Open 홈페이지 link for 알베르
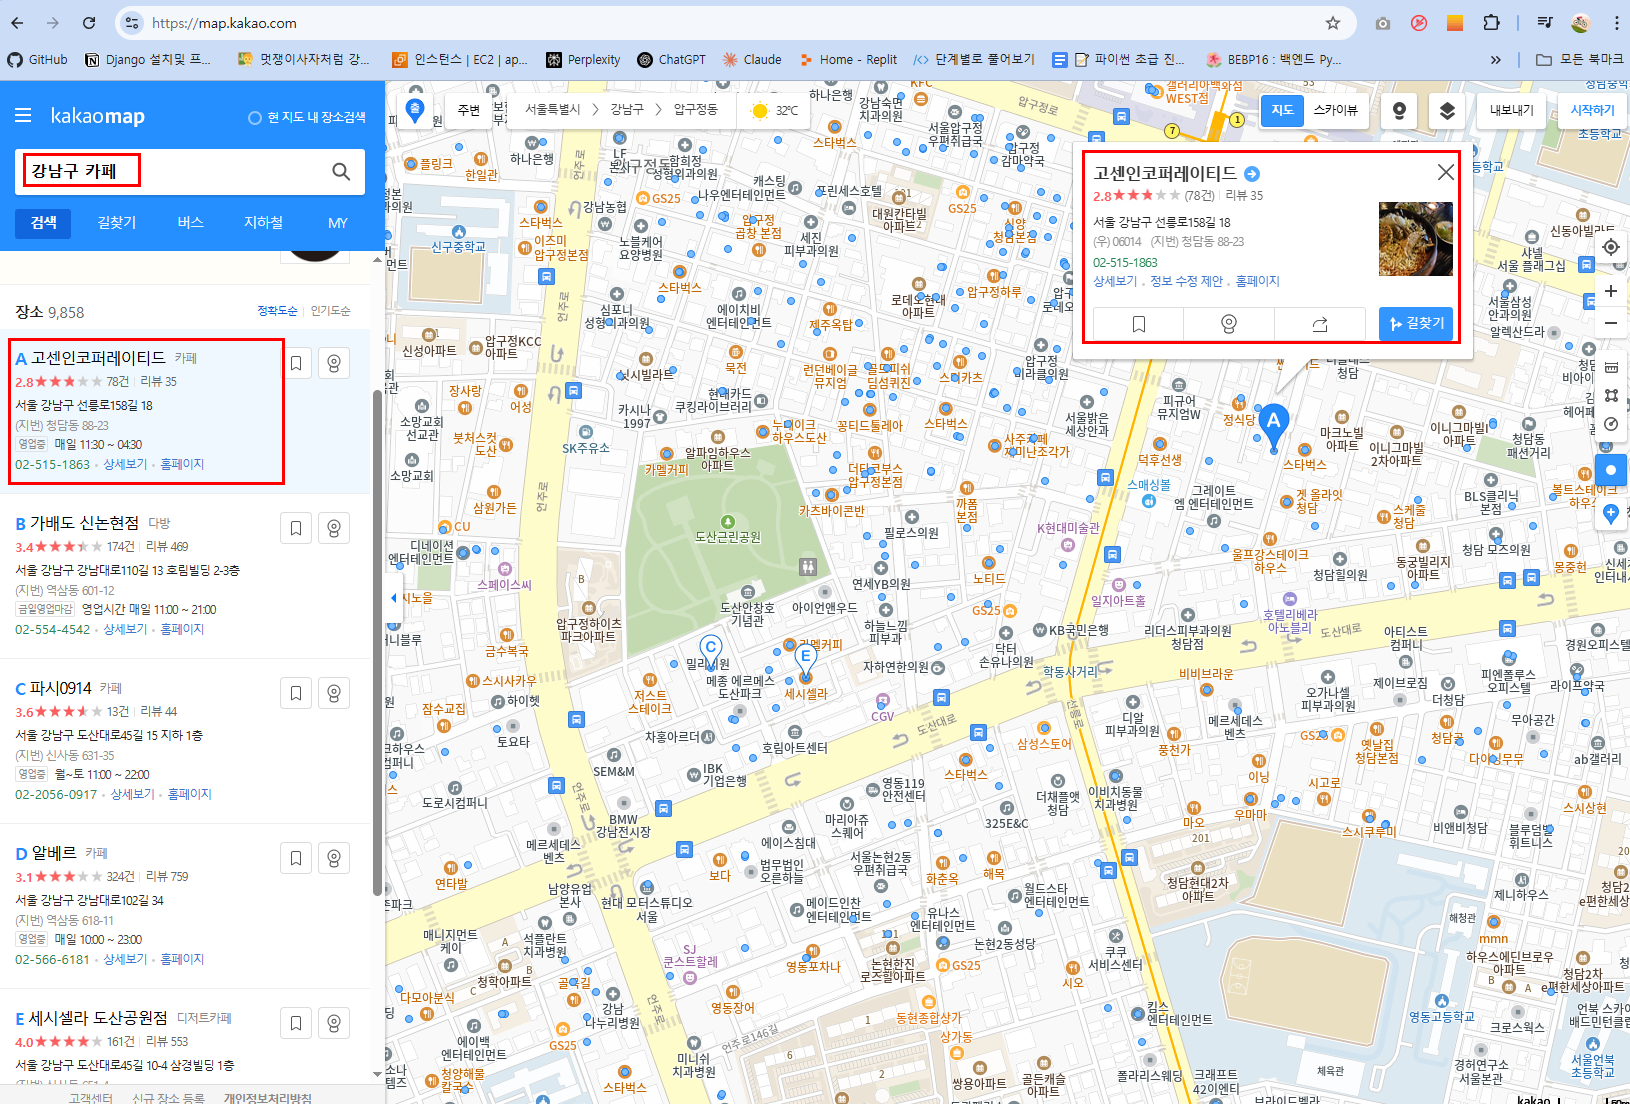The height and width of the screenshot is (1104, 1630). [x=182, y=959]
